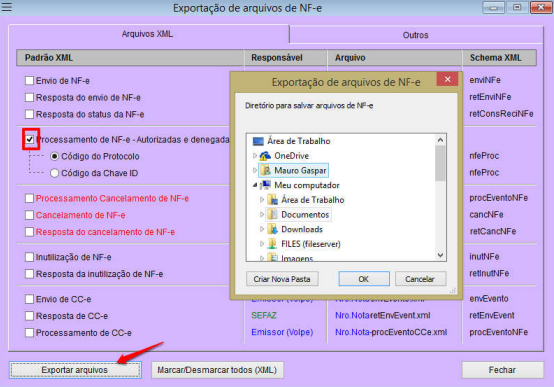Select the Downloads folder icon
This screenshot has width=554, height=387.
click(x=272, y=229)
